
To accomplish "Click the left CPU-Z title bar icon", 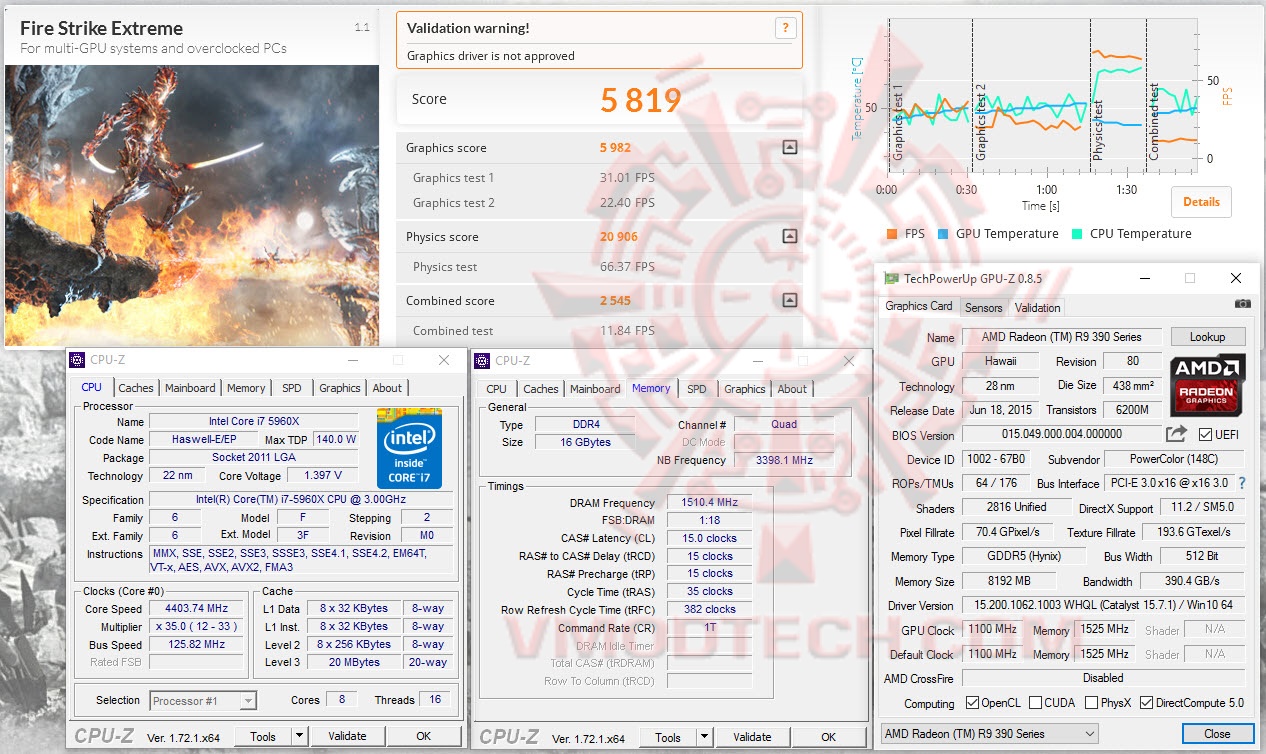I will [x=78, y=360].
